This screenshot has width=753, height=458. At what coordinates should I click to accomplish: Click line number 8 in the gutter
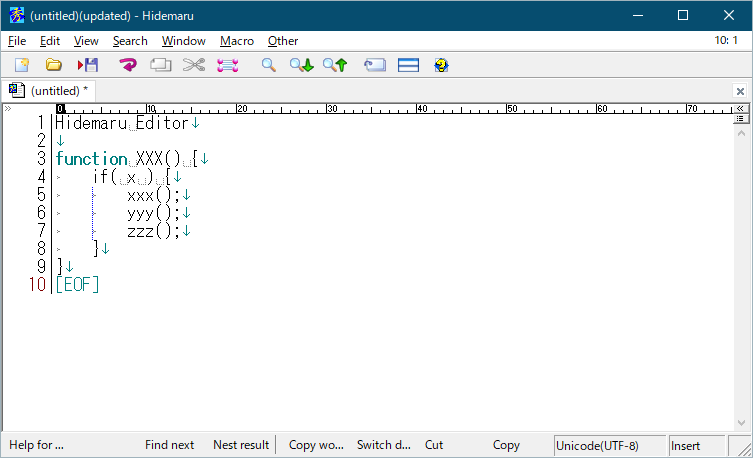[41, 249]
